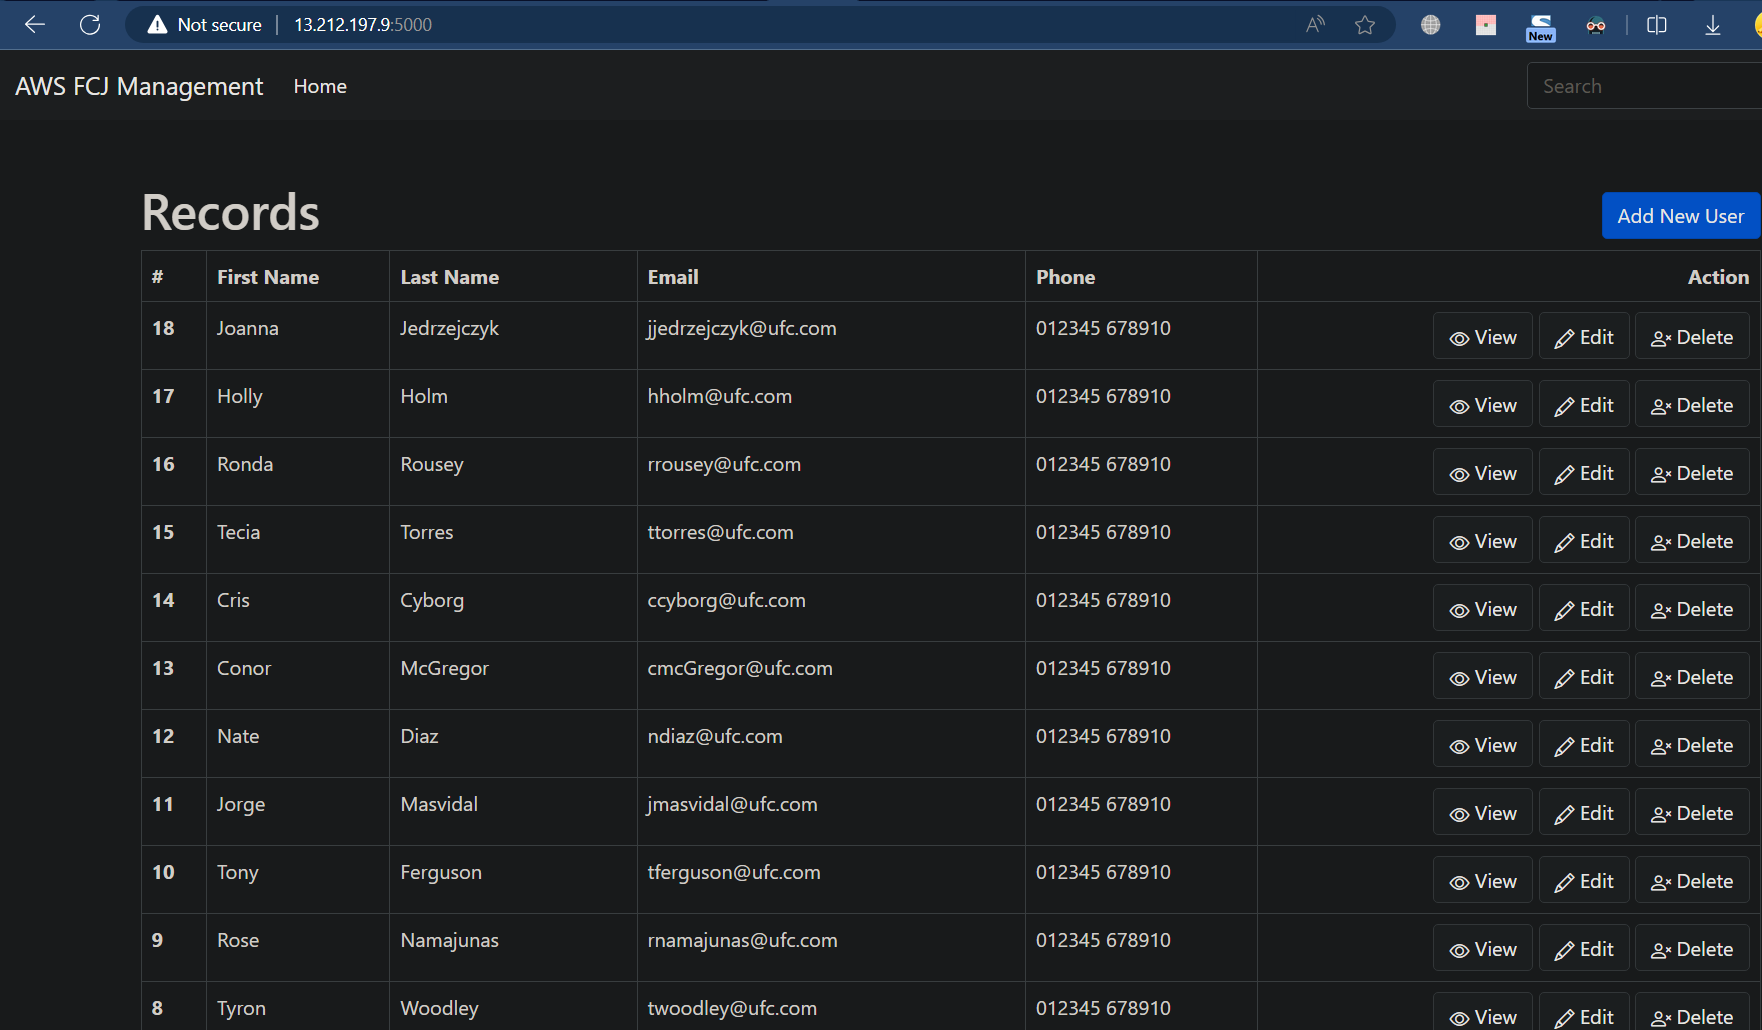Click the email ttorres@ufc.com
The height and width of the screenshot is (1030, 1762).
(721, 532)
